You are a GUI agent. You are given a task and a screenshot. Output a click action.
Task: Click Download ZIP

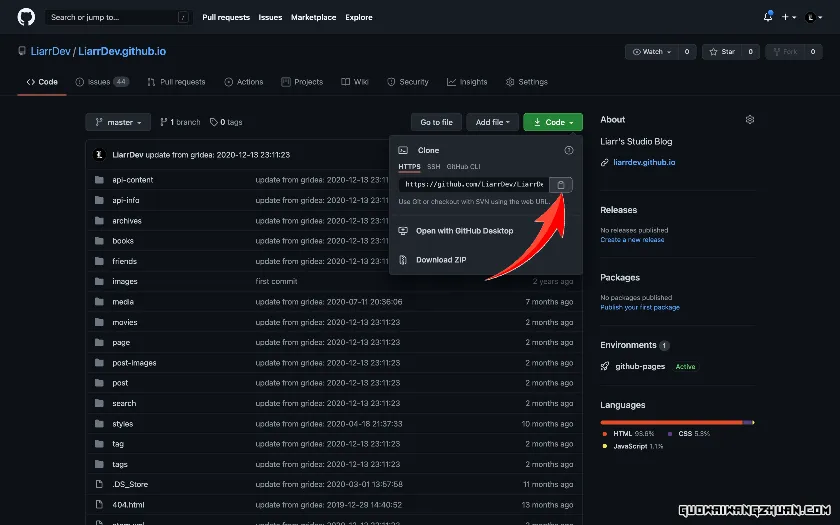(441, 260)
